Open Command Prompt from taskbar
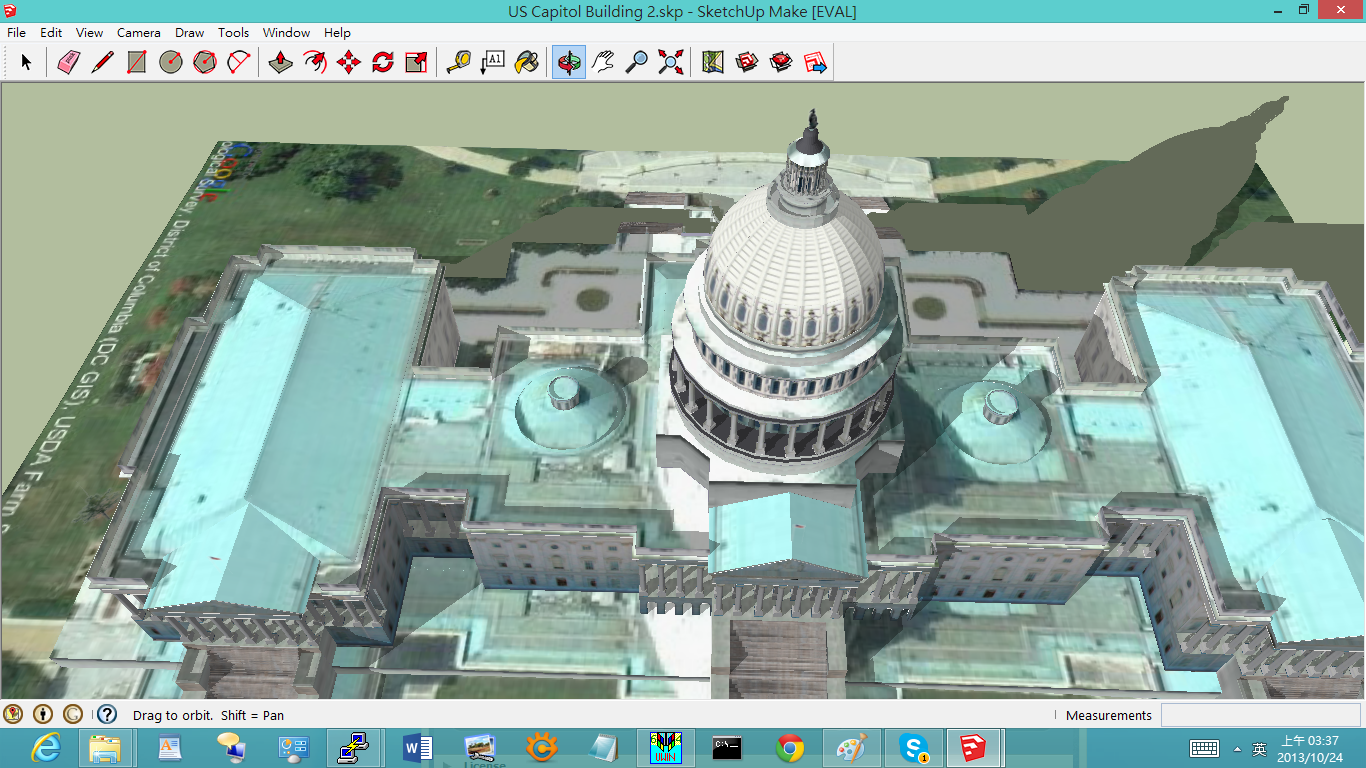 (x=726, y=748)
